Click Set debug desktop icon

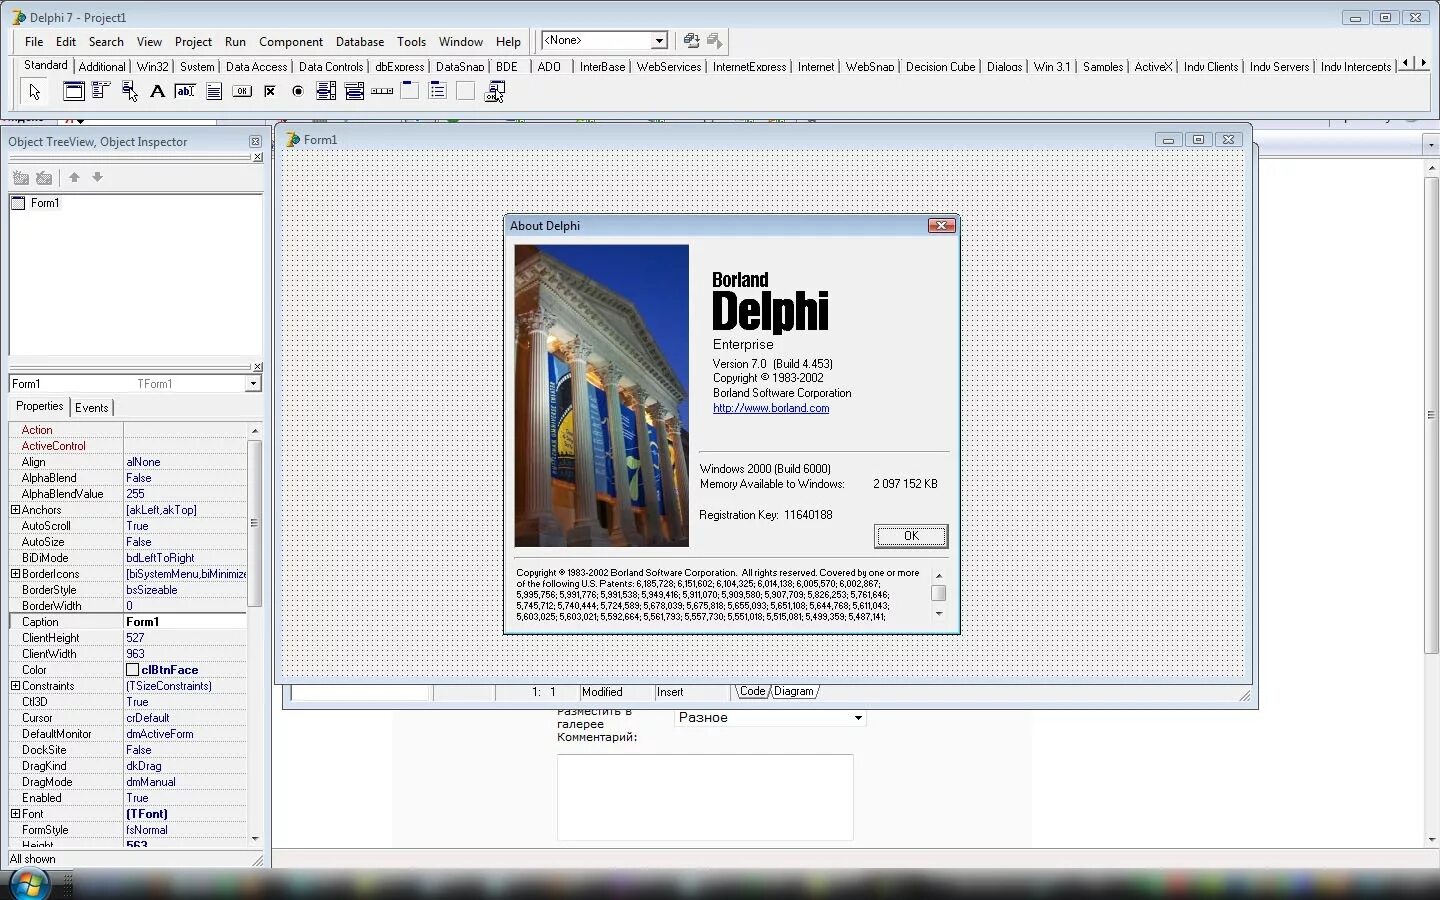(714, 40)
